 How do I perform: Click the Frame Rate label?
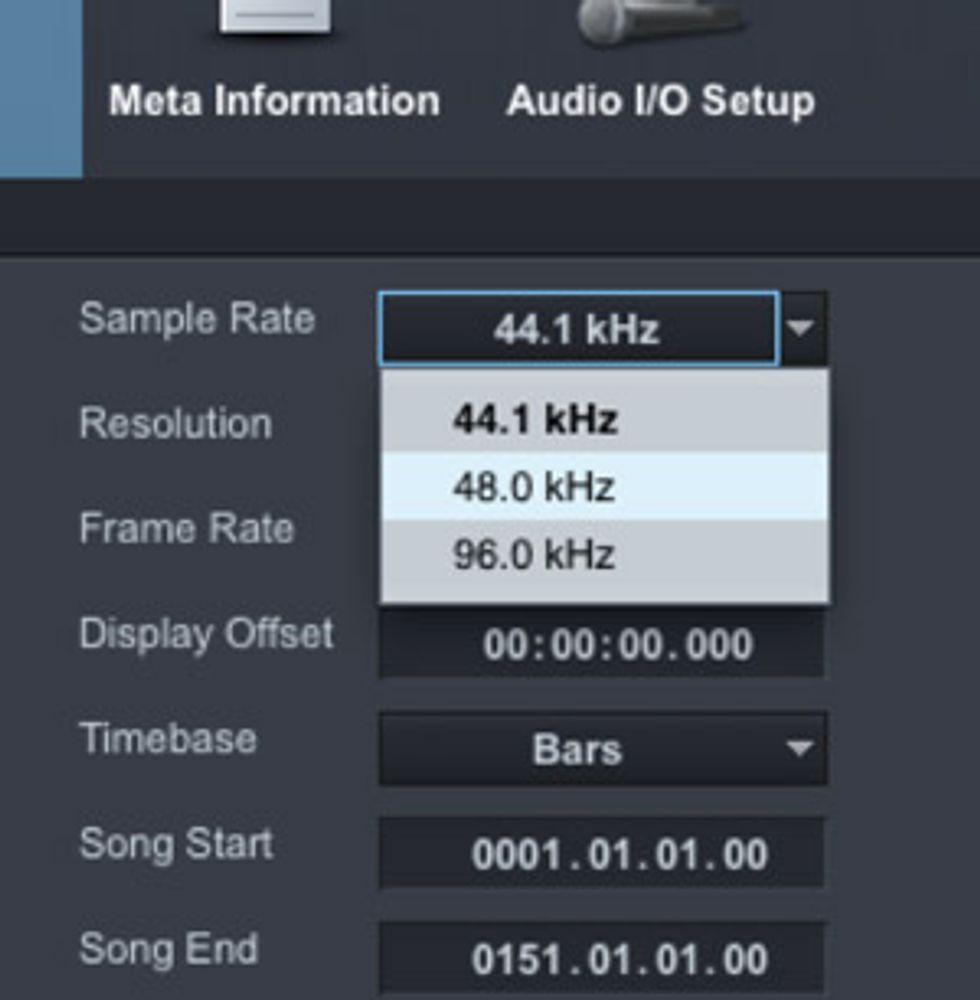click(186, 528)
